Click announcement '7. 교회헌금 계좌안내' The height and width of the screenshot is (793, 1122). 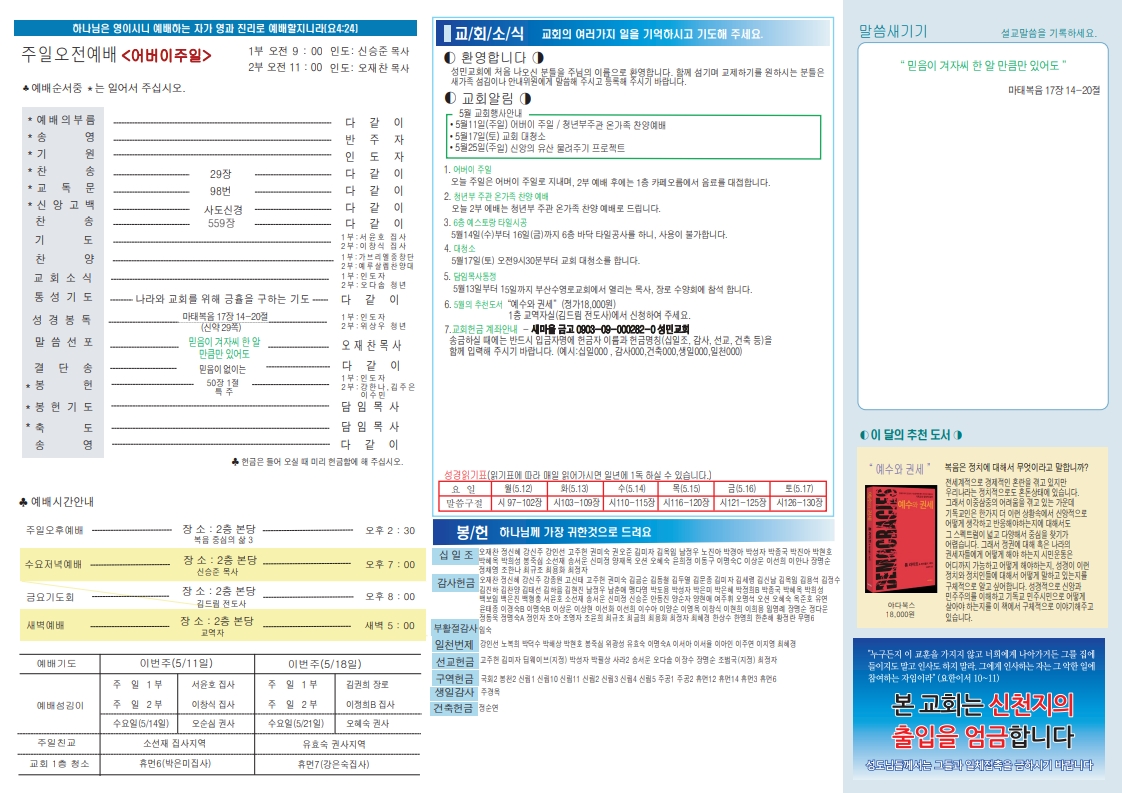481,329
